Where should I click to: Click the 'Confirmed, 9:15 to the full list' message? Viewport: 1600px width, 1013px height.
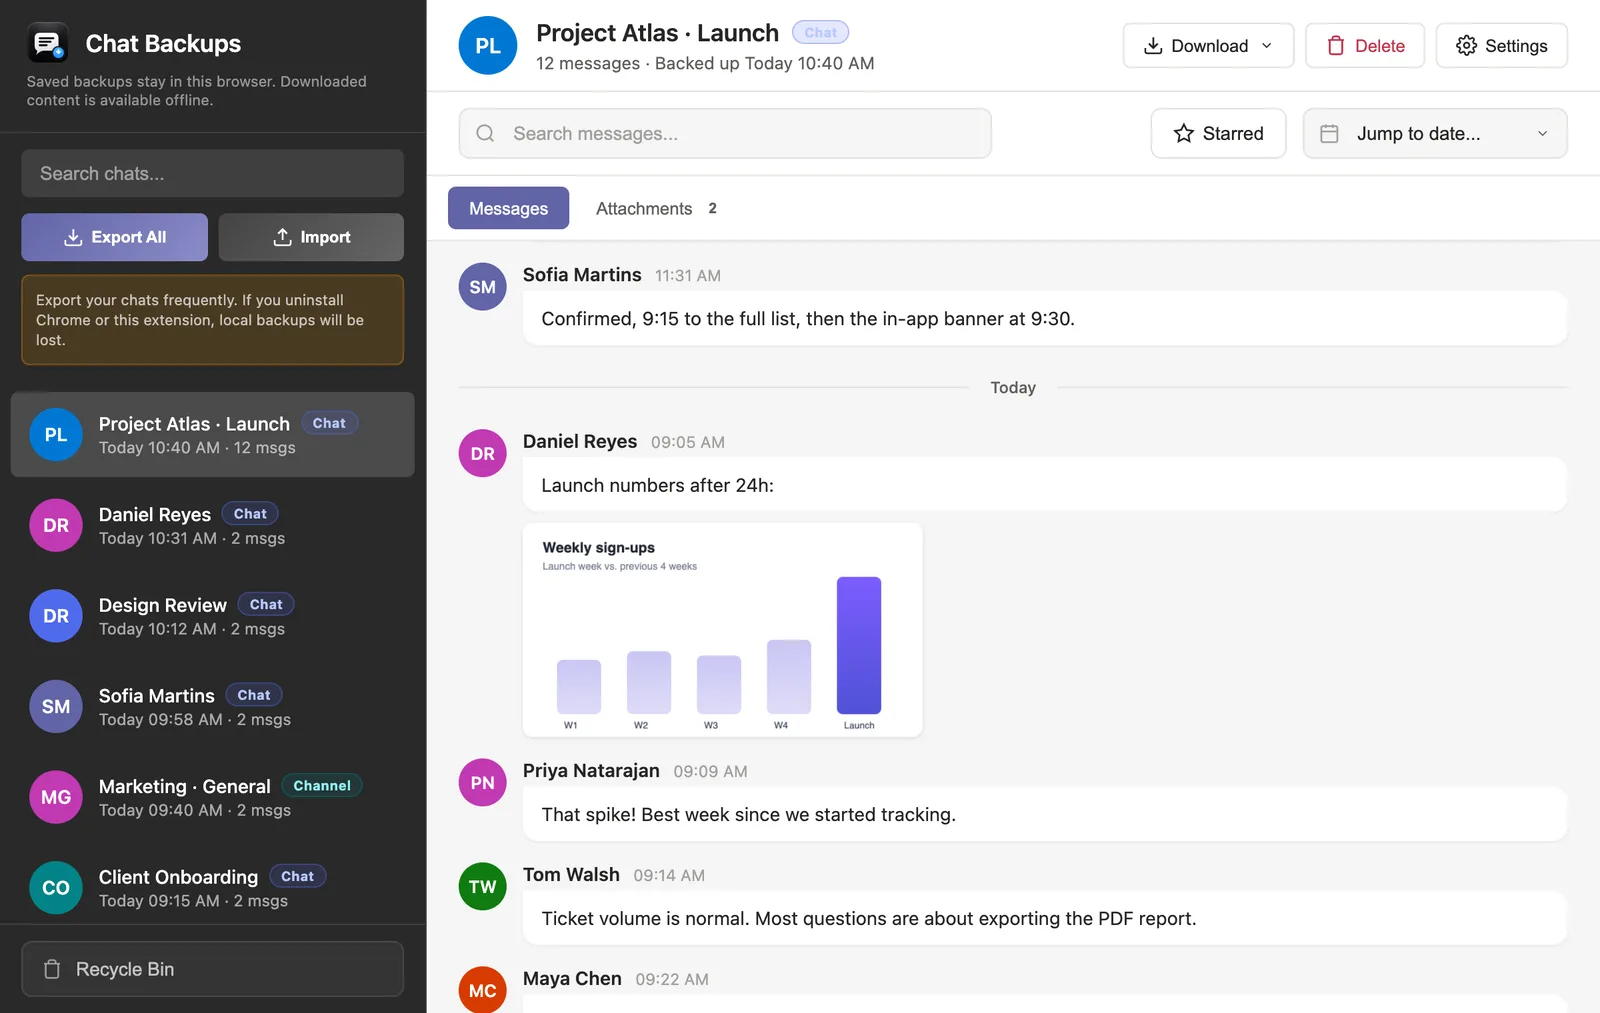[x=1045, y=319]
